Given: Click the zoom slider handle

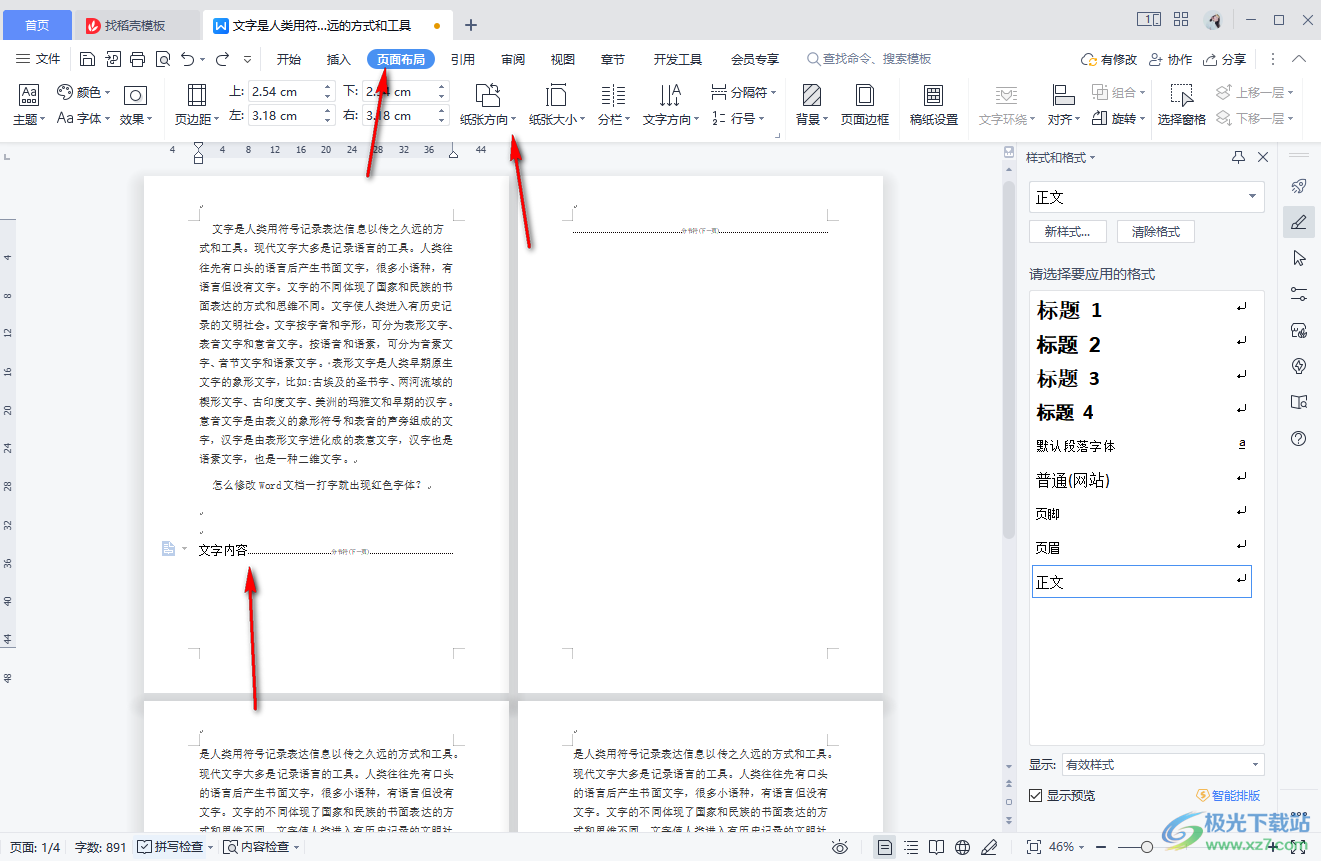Looking at the screenshot, I should 1147,847.
